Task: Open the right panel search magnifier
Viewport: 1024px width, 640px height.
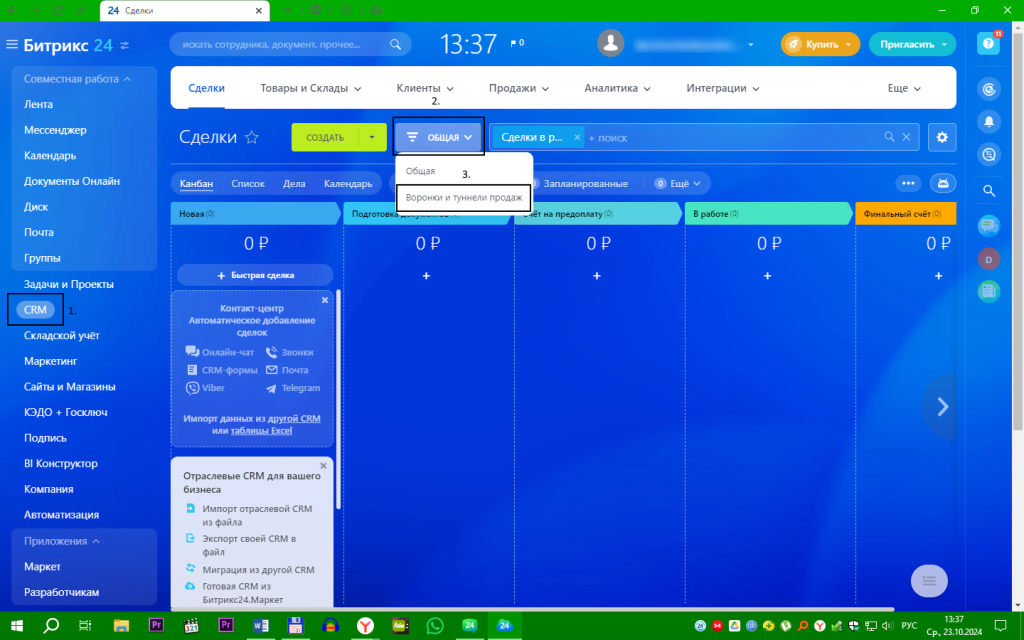Action: (x=989, y=191)
